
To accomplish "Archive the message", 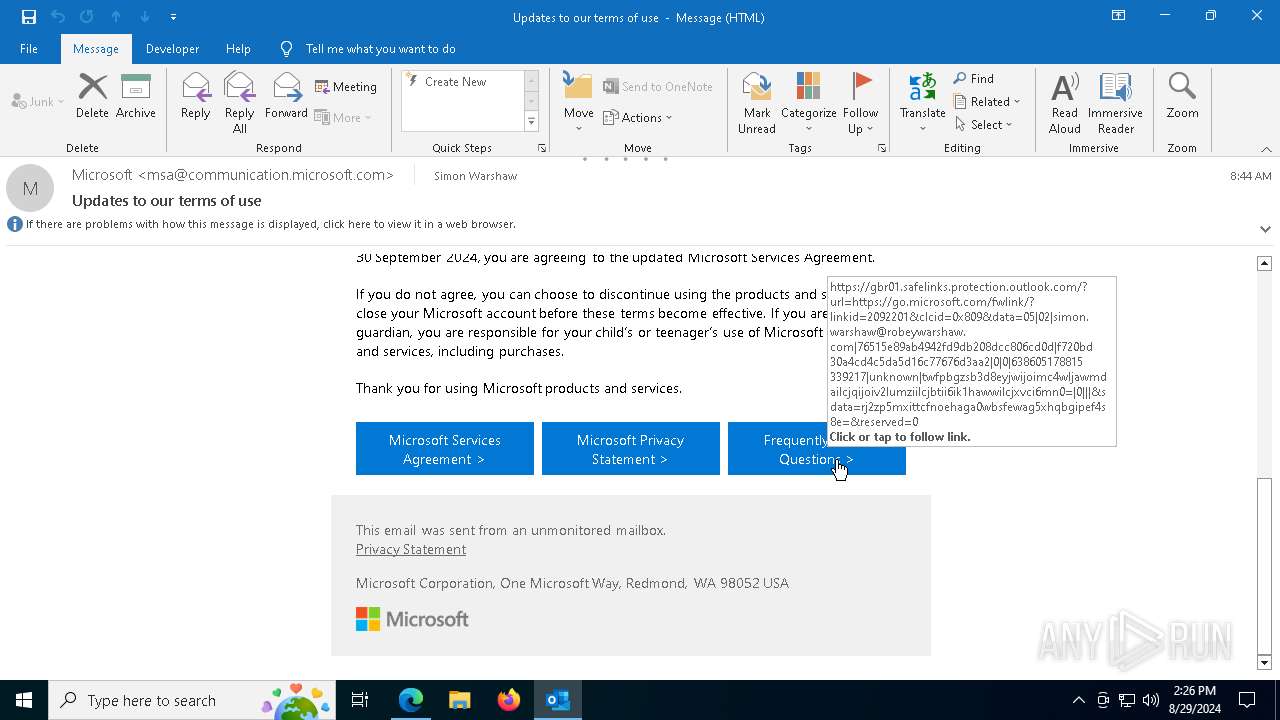I will coord(136,96).
